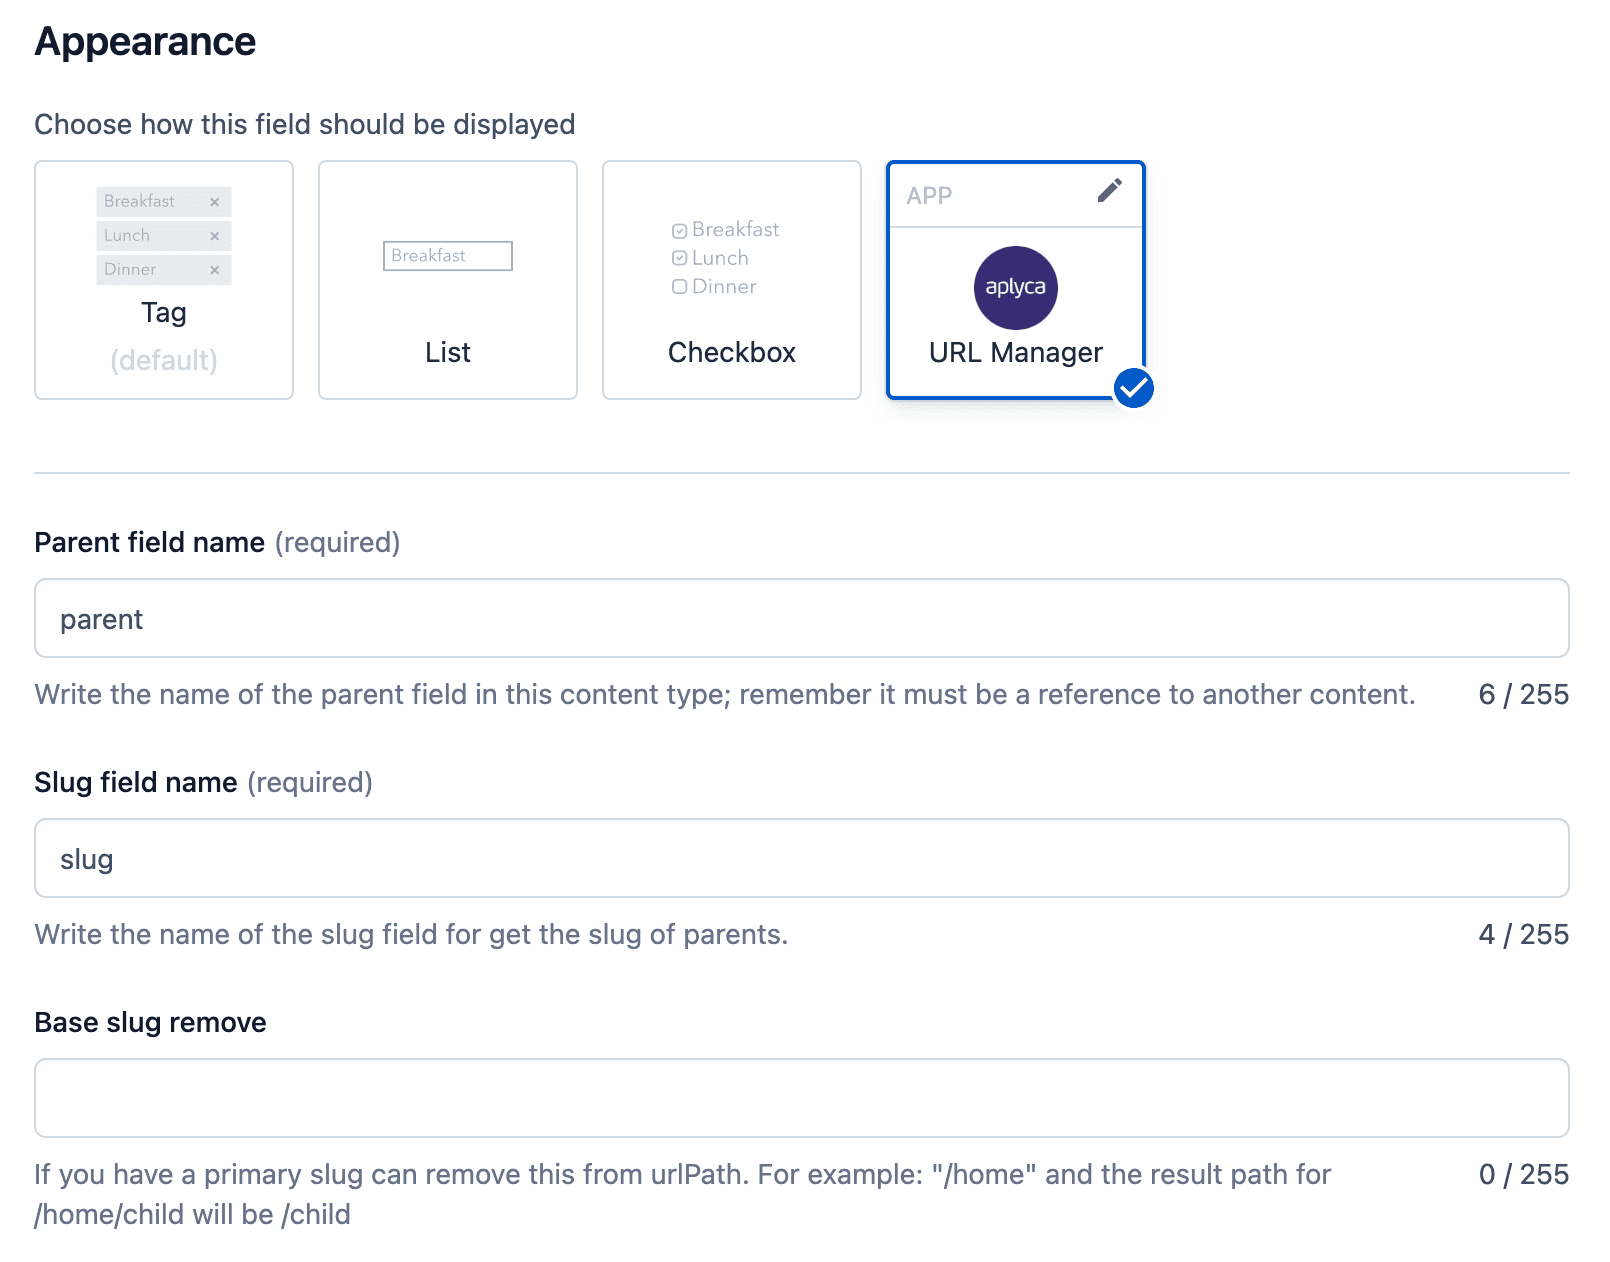Image resolution: width=1610 pixels, height=1262 pixels.
Task: Click the Parent field name input
Action: click(x=801, y=618)
